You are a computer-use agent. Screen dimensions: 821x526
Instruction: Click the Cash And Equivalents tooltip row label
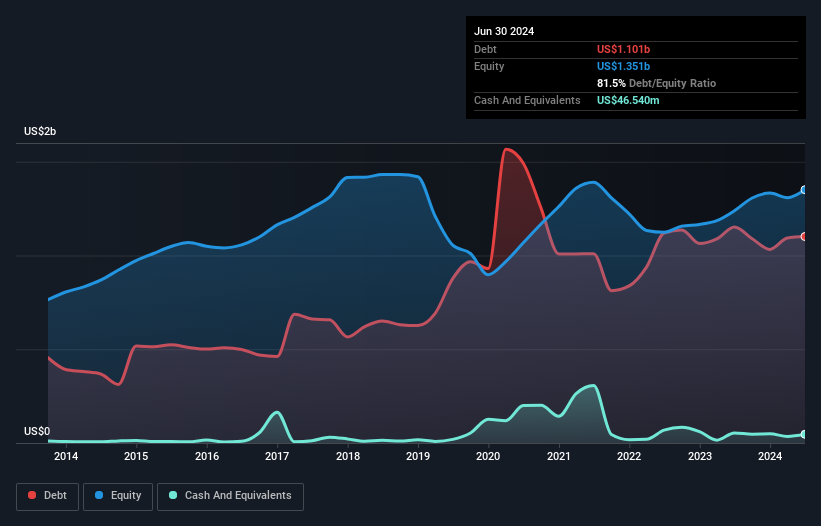point(527,100)
